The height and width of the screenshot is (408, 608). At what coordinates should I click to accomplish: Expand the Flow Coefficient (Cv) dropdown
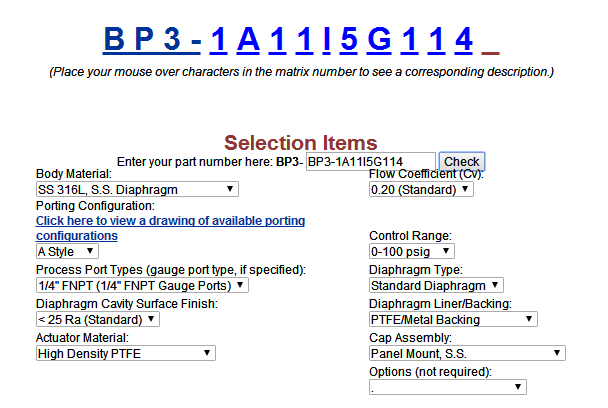[x=421, y=189]
